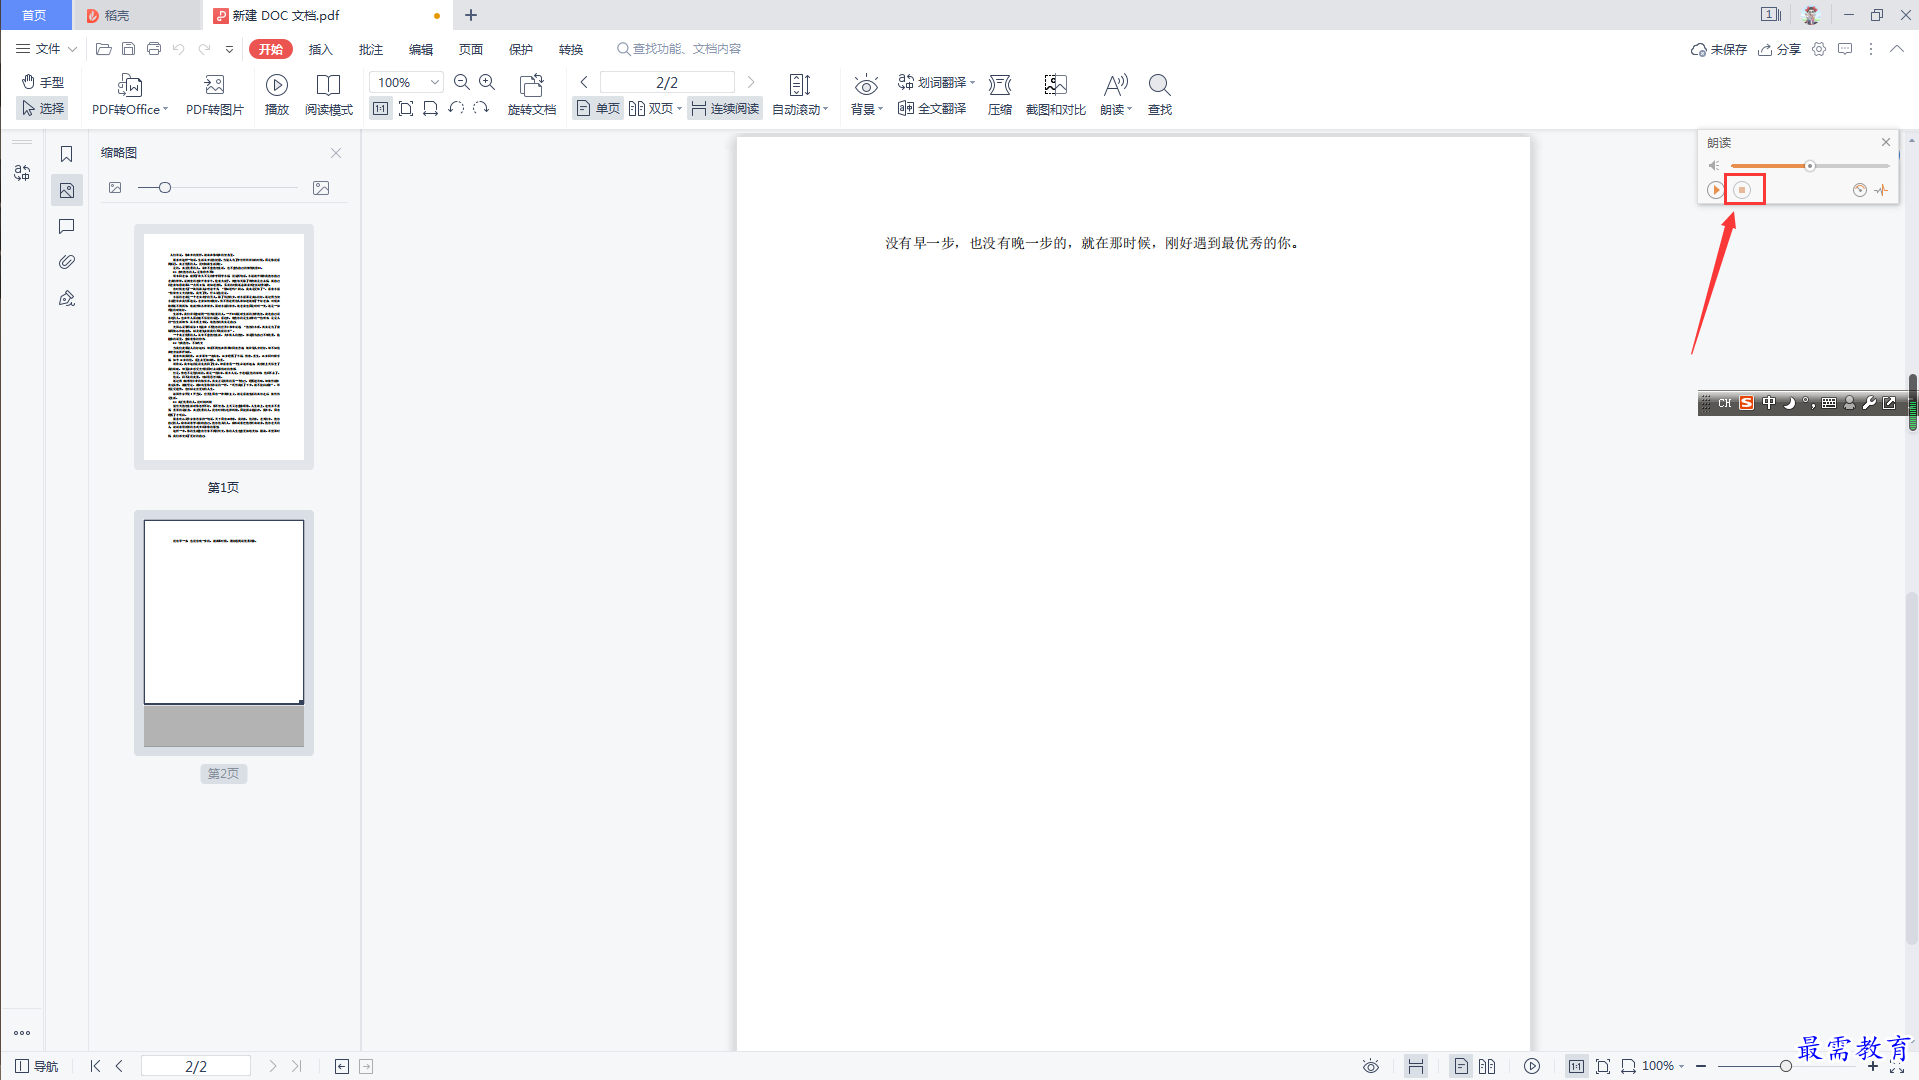This screenshot has width=1919, height=1080.
Task: Select the Hand tool (手型)
Action: coord(43,82)
